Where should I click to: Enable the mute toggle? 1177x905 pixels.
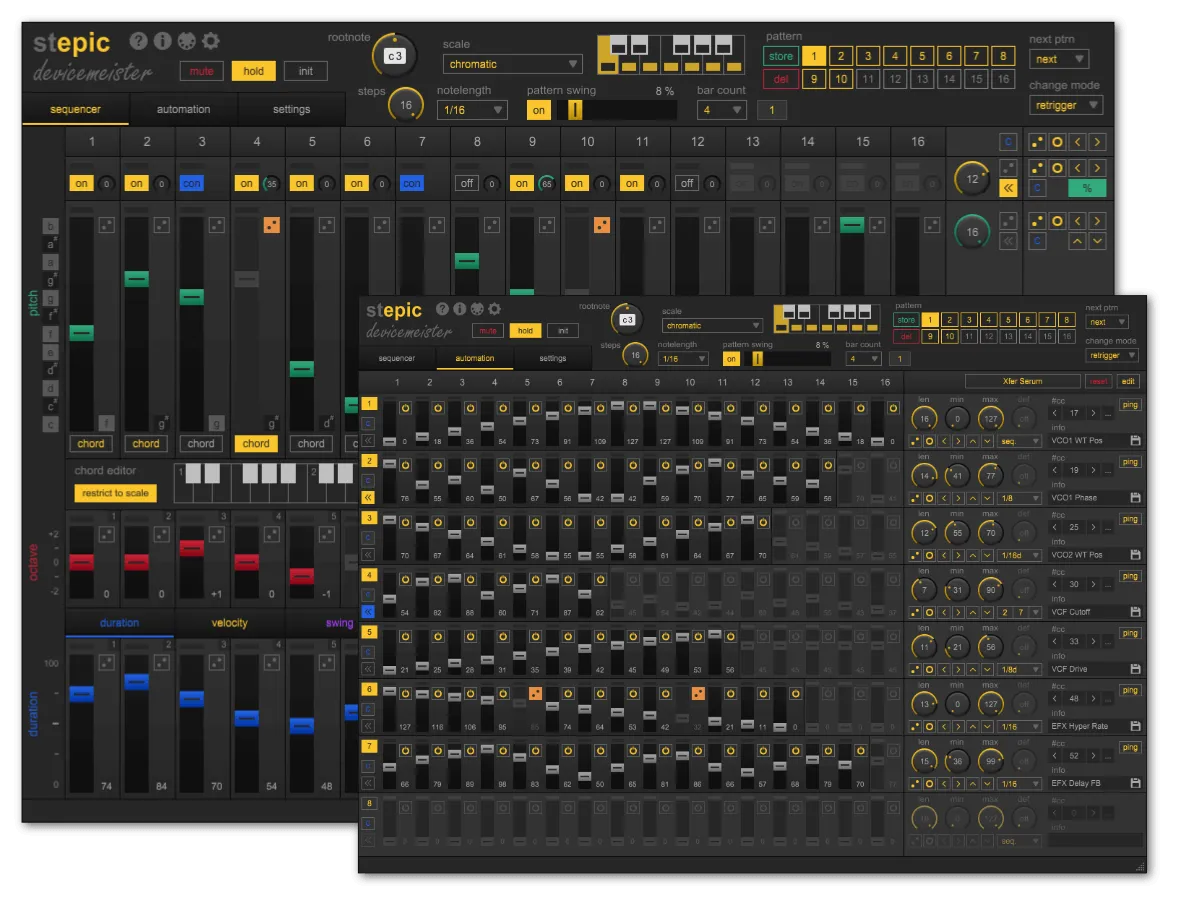[x=488, y=330]
